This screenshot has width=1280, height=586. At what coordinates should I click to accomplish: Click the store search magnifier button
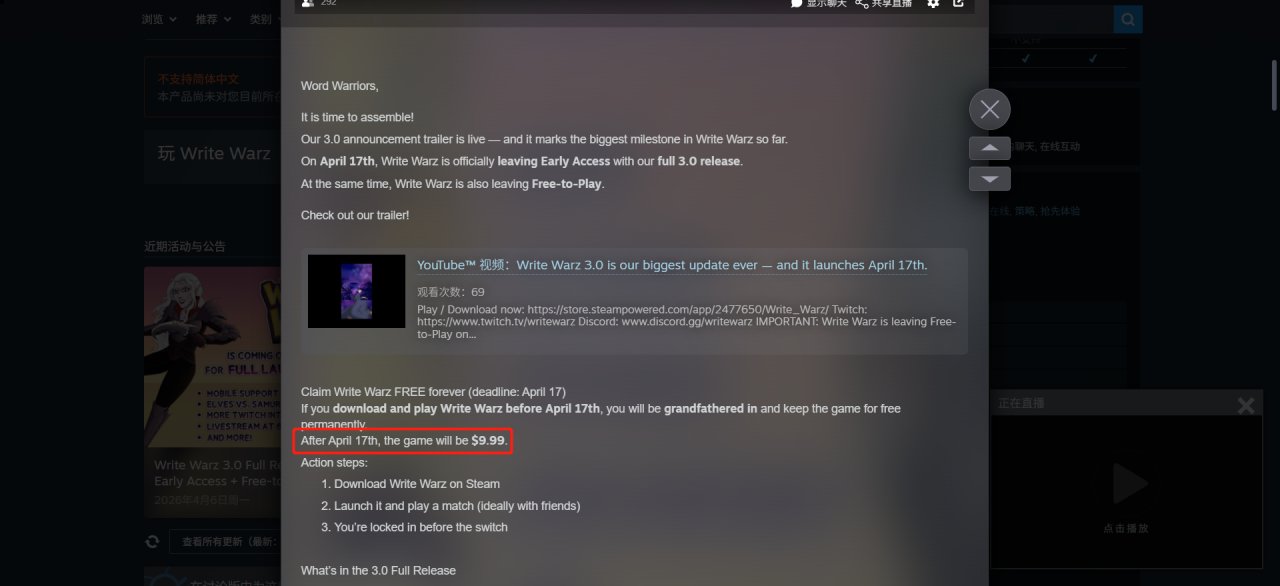1128,19
